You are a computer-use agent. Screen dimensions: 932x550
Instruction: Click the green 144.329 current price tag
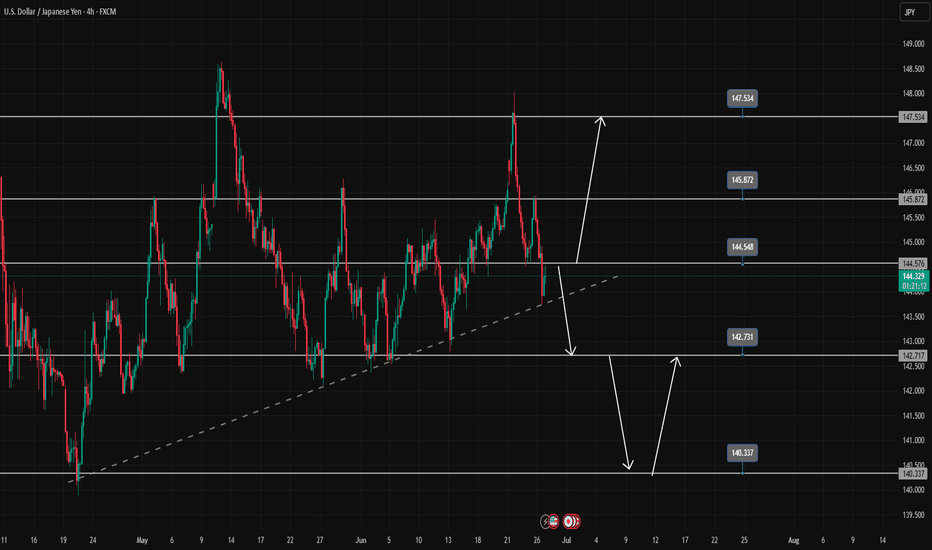click(914, 281)
